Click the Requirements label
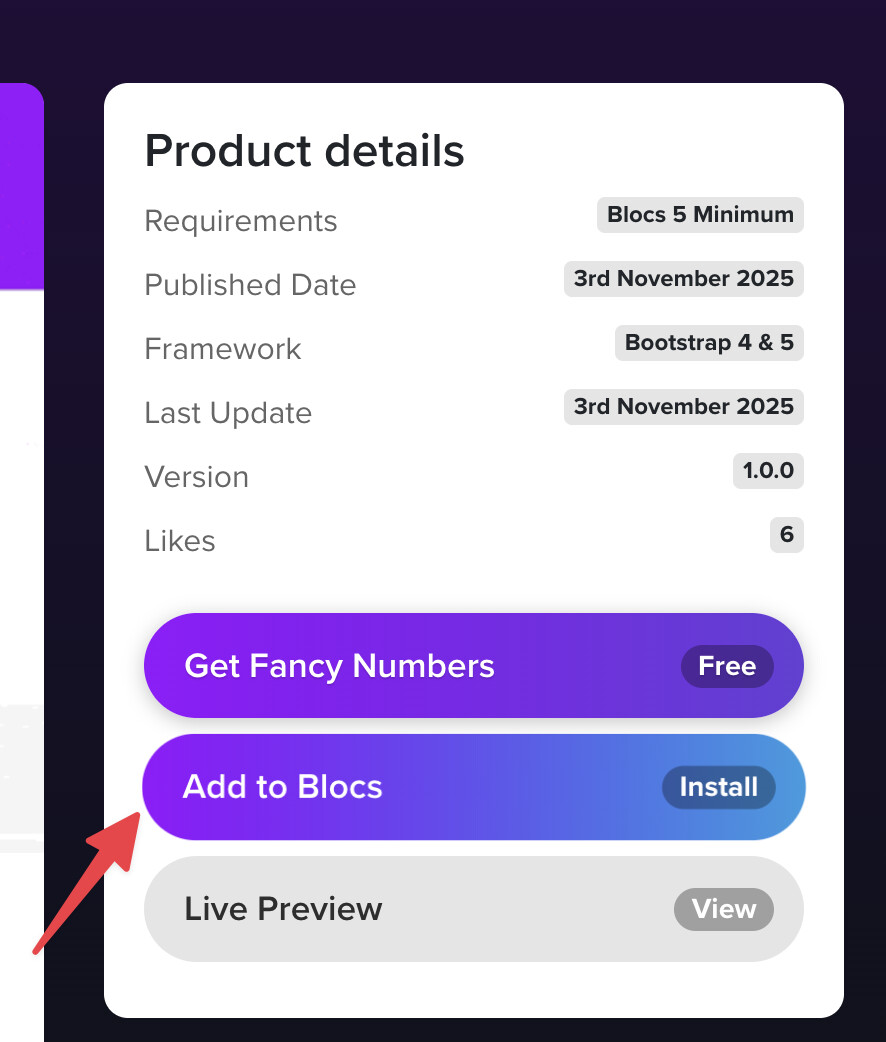 pos(241,221)
